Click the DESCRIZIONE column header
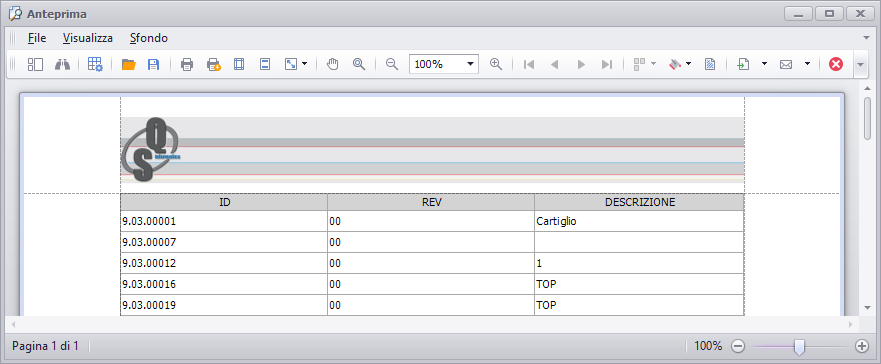The height and width of the screenshot is (364, 881). click(639, 202)
